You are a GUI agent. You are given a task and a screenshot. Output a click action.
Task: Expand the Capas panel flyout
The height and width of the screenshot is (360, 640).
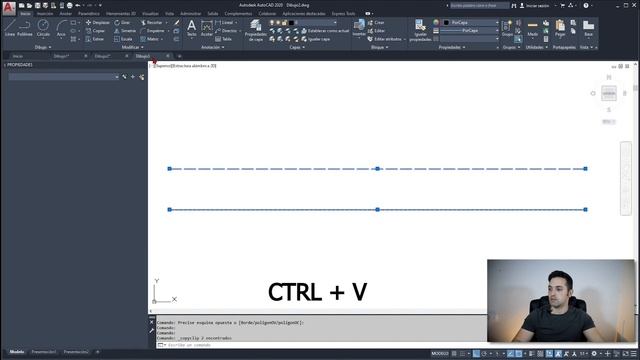pyautogui.click(x=297, y=47)
